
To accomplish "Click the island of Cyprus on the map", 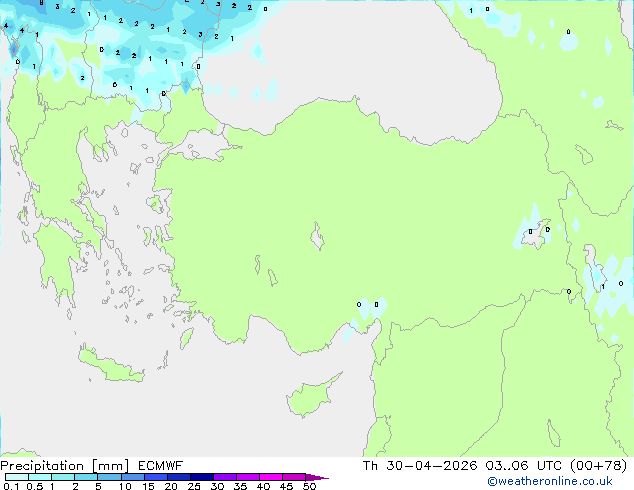I will tap(309, 398).
